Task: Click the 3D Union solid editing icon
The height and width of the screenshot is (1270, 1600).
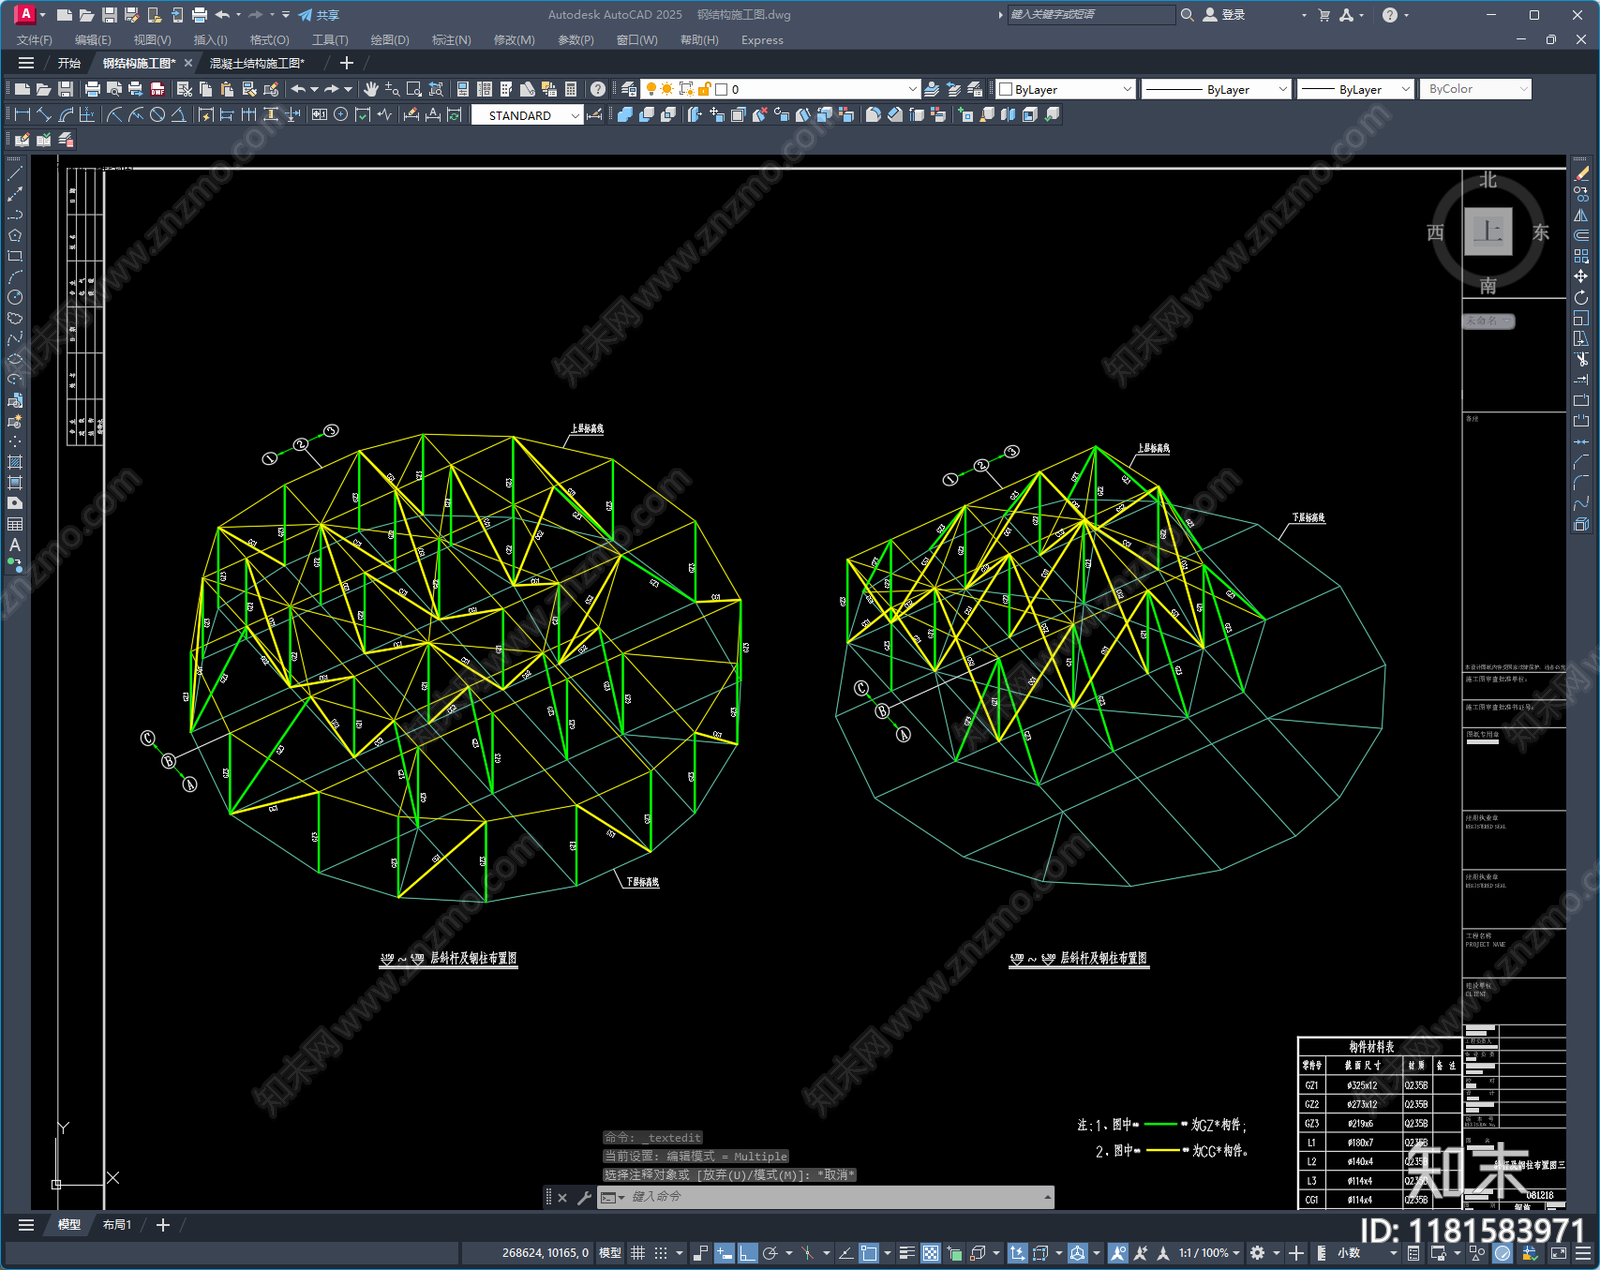Action: tap(625, 115)
